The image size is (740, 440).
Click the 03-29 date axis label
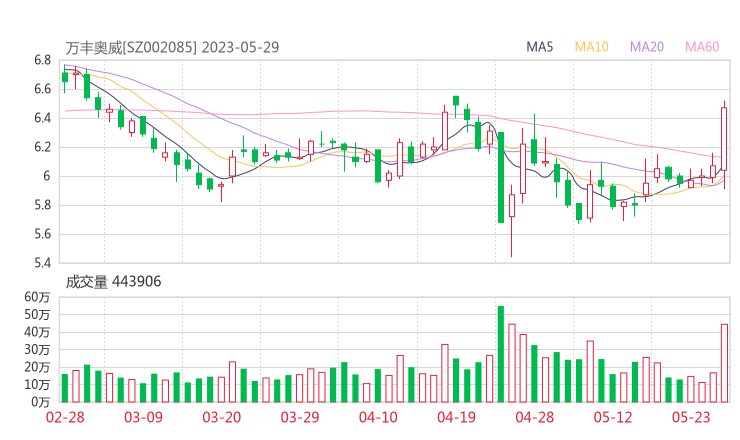pyautogui.click(x=300, y=417)
